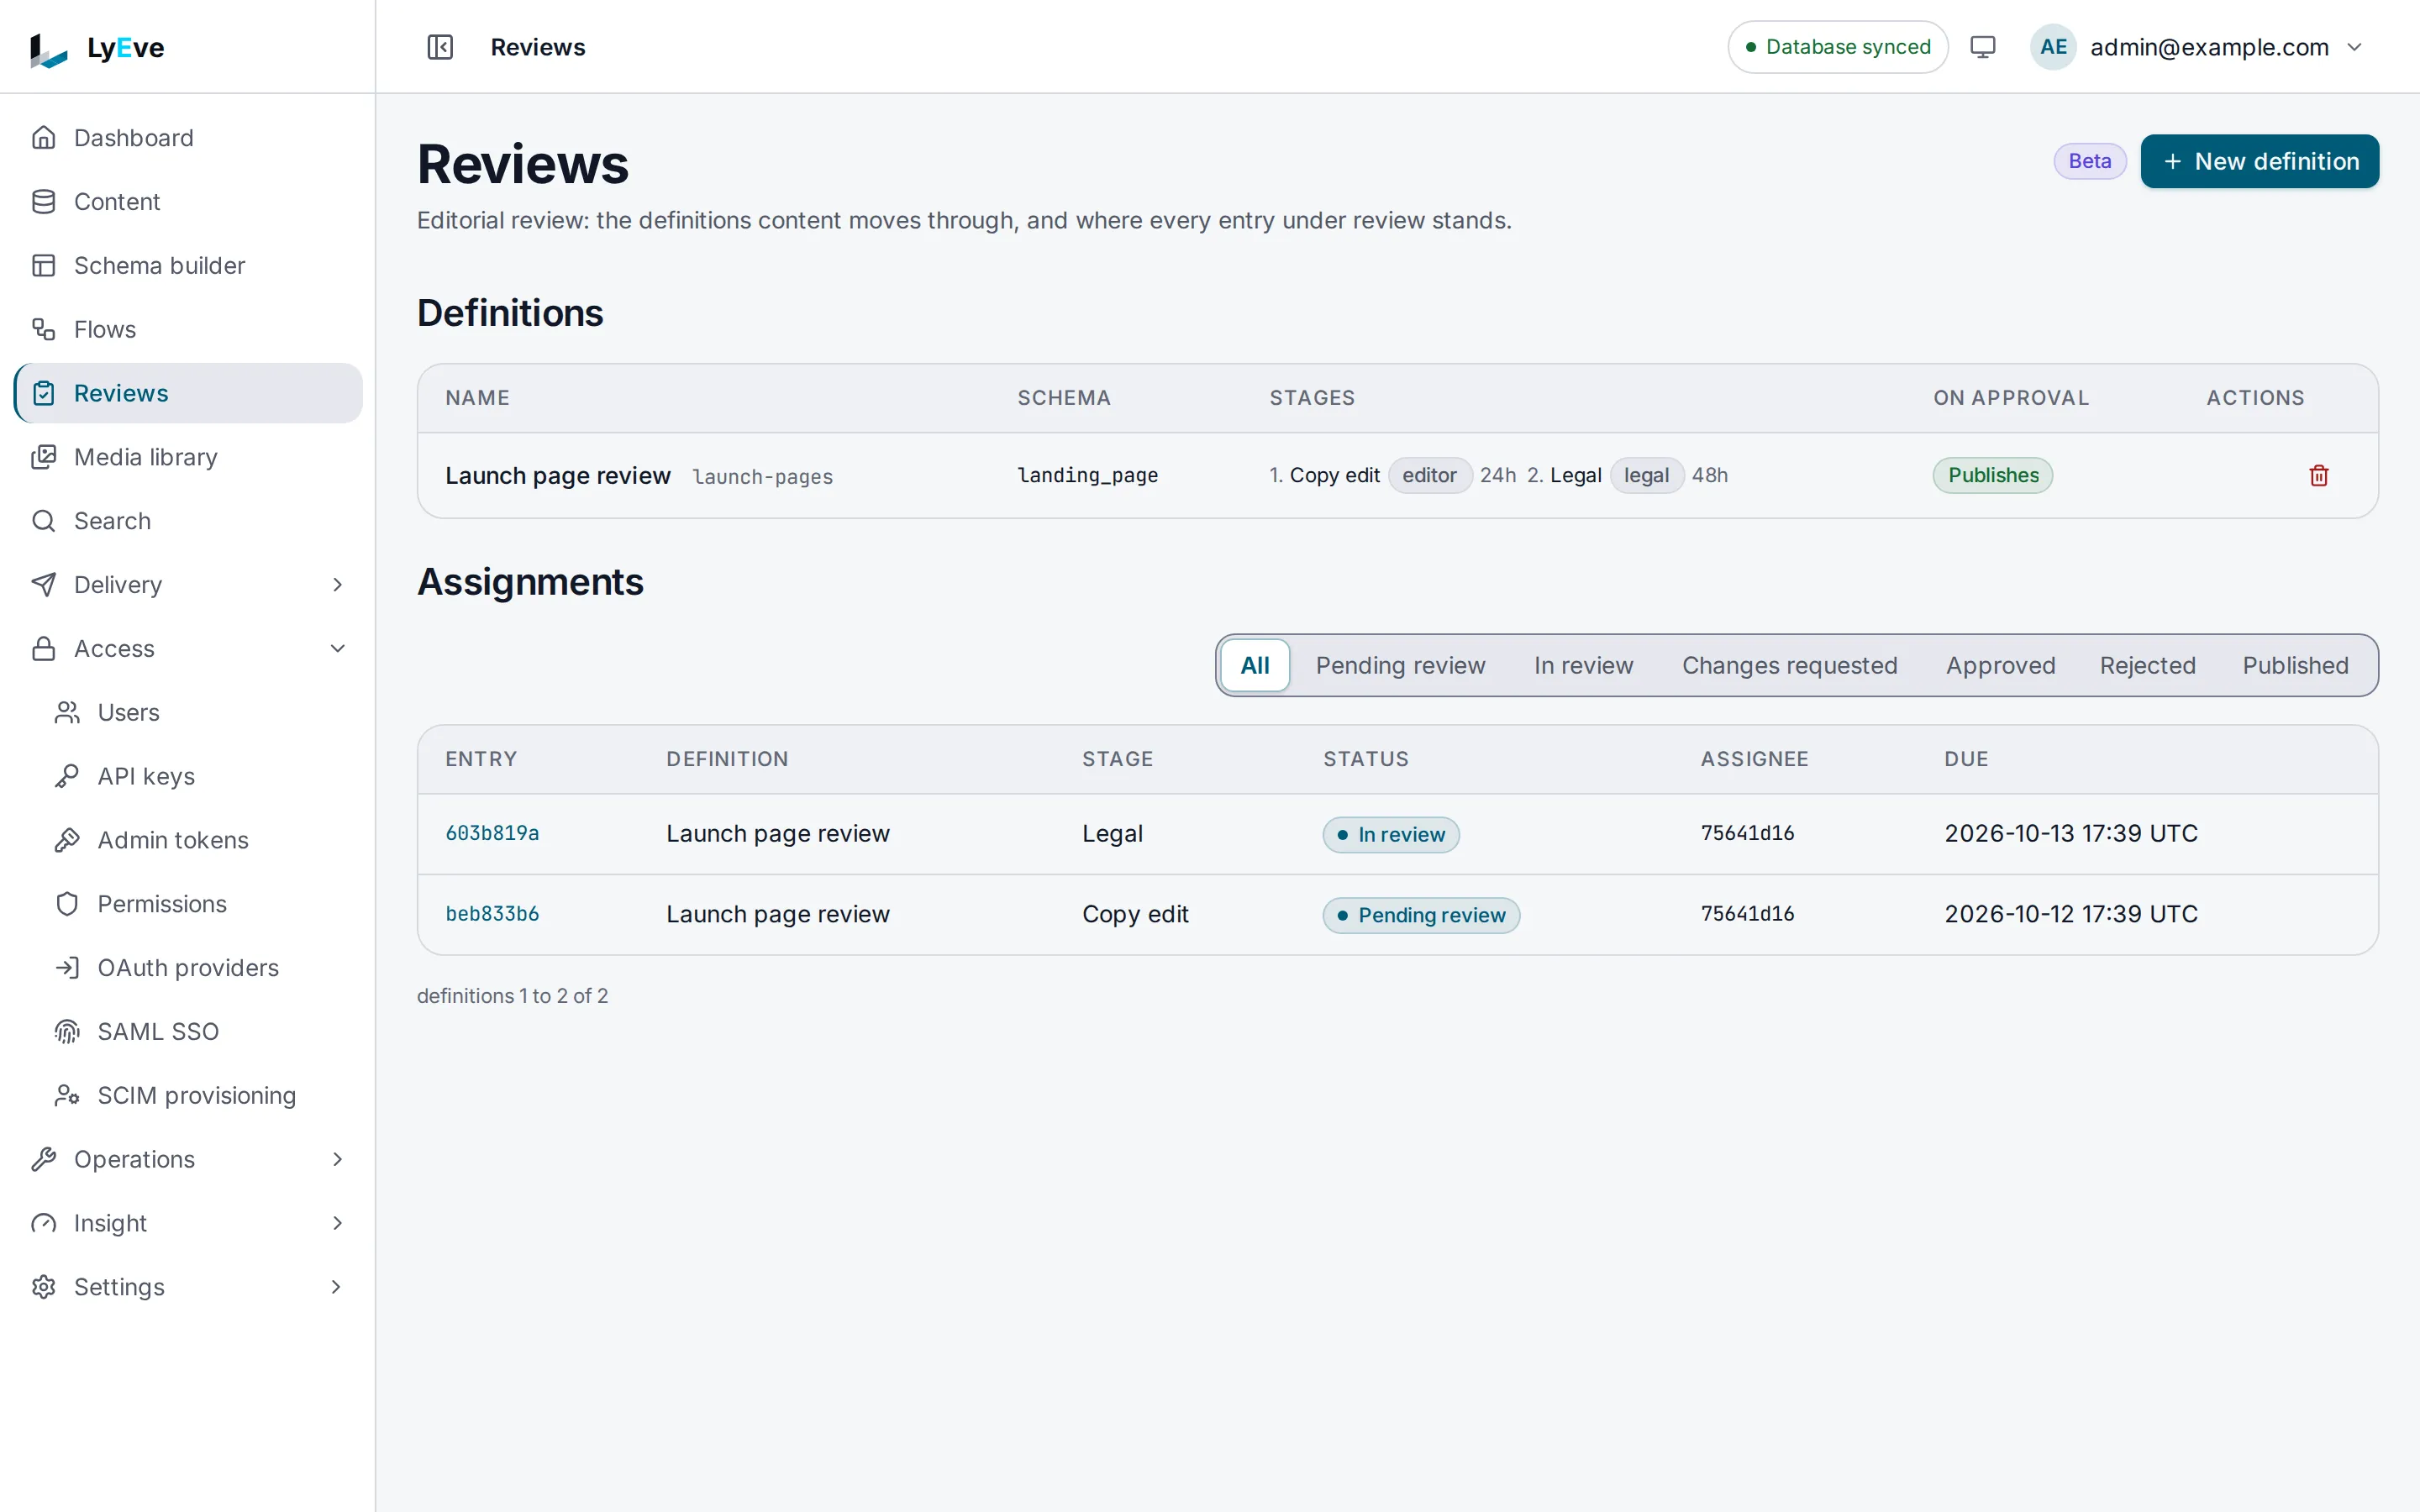Click the New definition button
Viewport: 2420px width, 1512px height.
pos(2259,162)
